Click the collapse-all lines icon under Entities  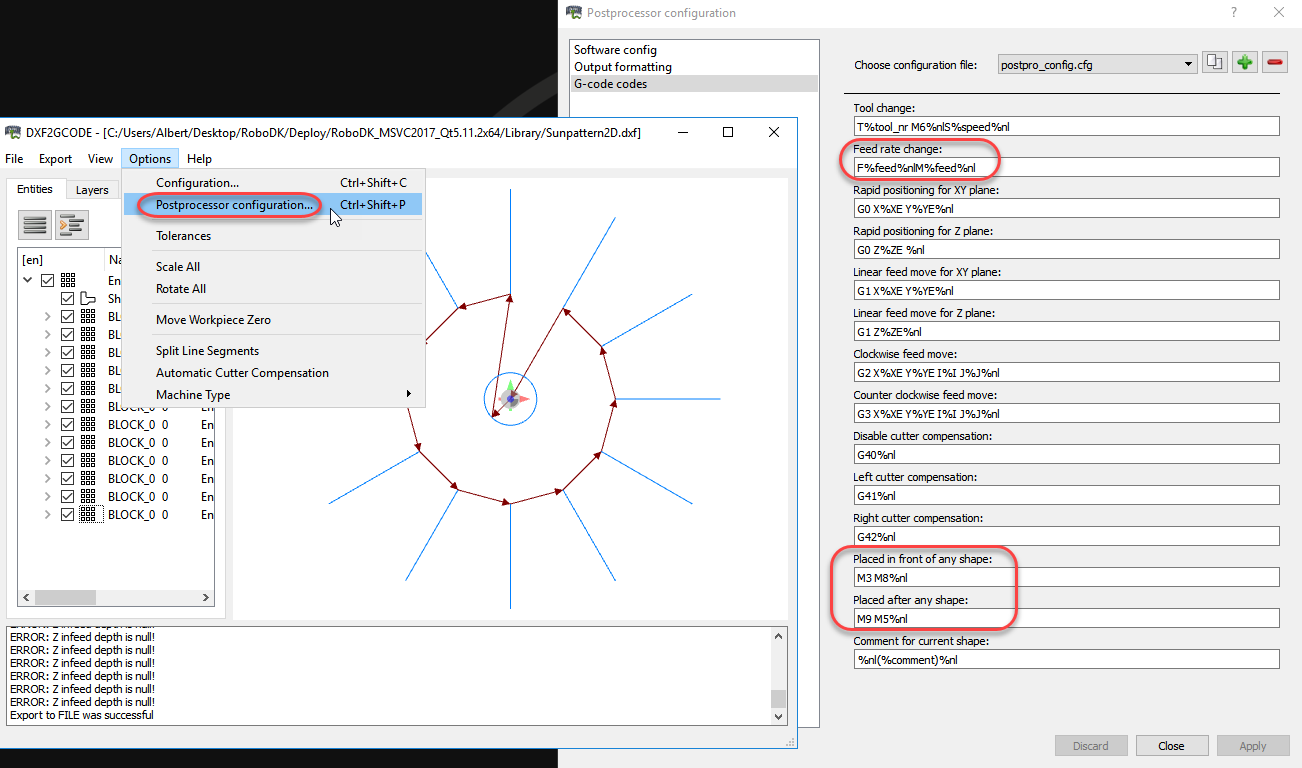(36, 225)
